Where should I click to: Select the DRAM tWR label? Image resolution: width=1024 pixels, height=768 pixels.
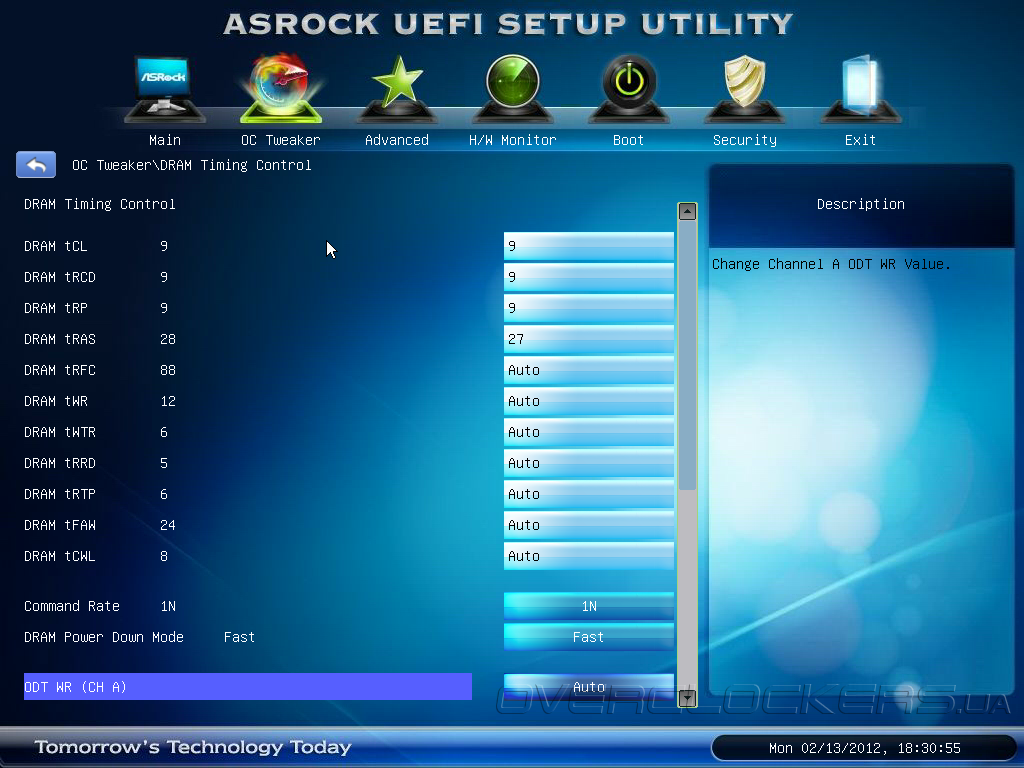(x=56, y=401)
